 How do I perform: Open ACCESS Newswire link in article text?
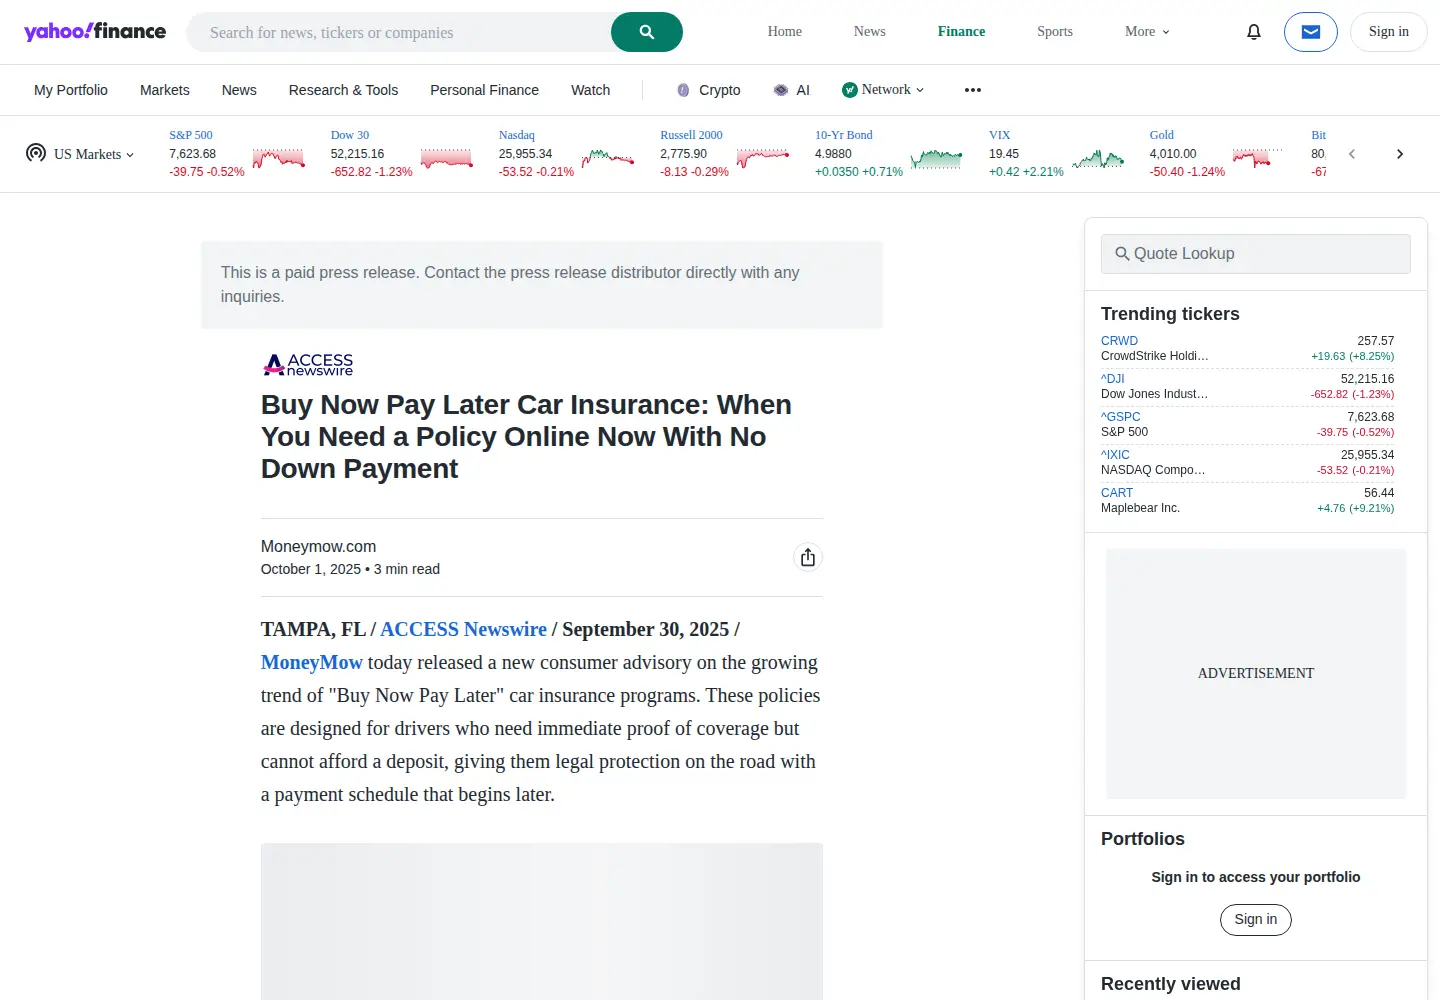point(463,629)
